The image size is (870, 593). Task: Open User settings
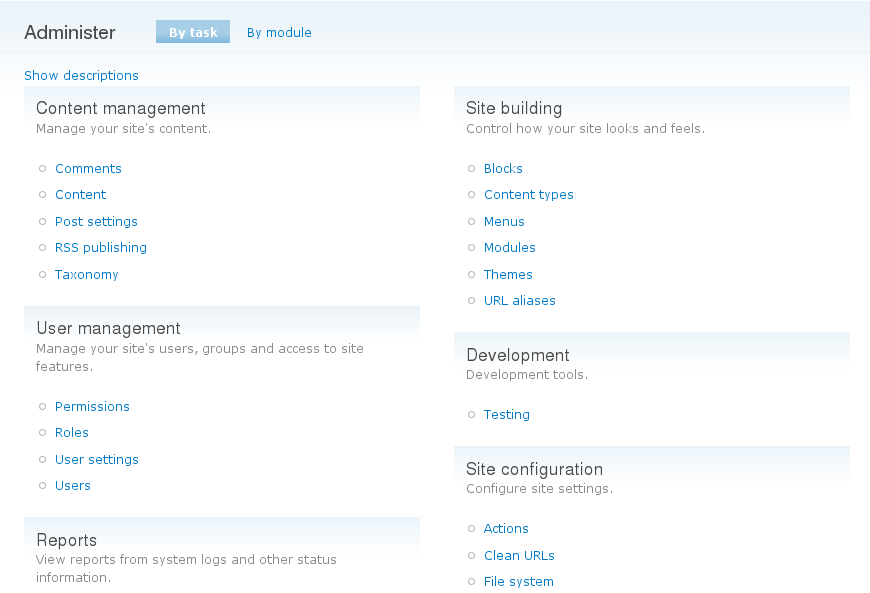(x=96, y=459)
